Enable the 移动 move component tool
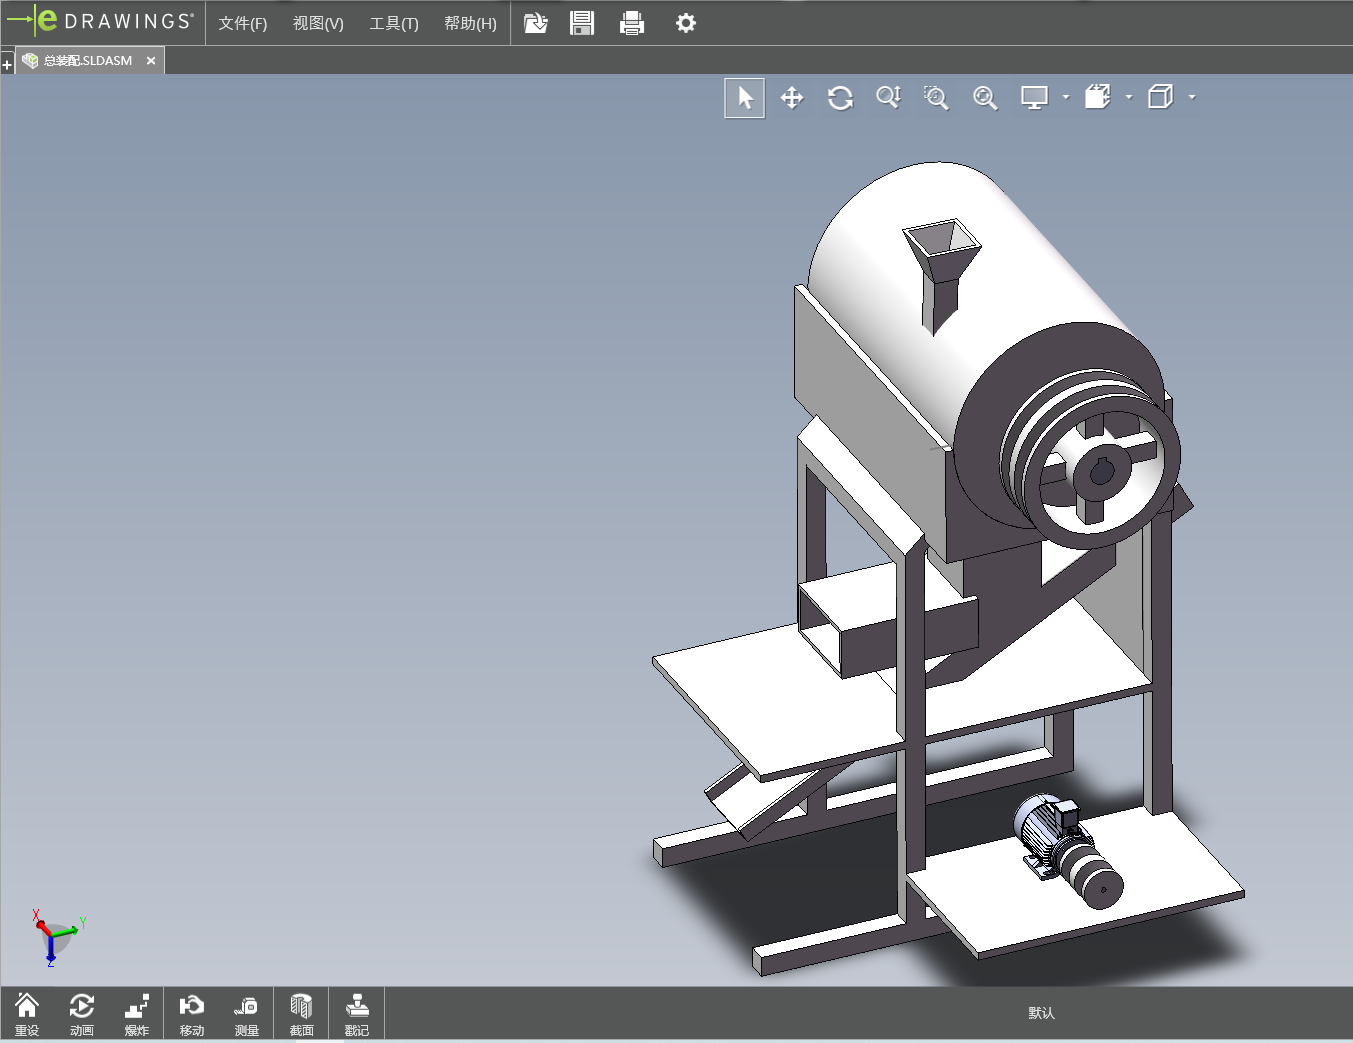1353x1043 pixels. click(x=191, y=1013)
